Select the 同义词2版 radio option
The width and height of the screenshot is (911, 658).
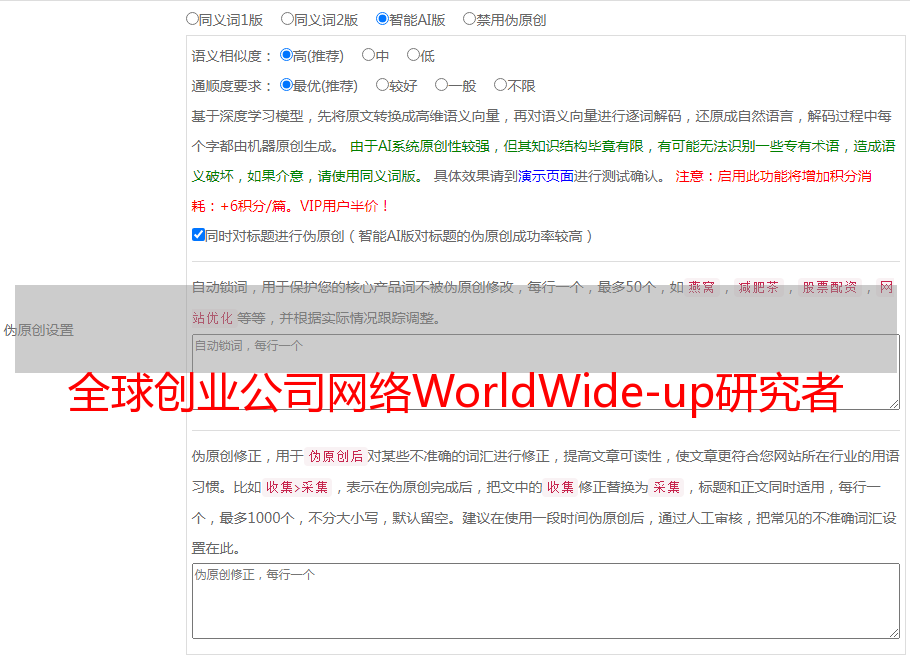click(x=287, y=19)
